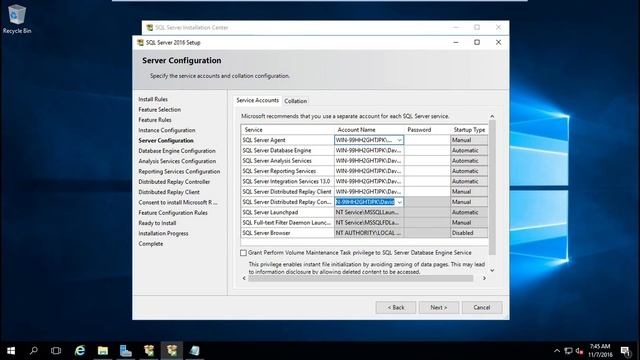640x360 pixels.
Task: Open Task View in taskbar
Action: tap(56, 351)
